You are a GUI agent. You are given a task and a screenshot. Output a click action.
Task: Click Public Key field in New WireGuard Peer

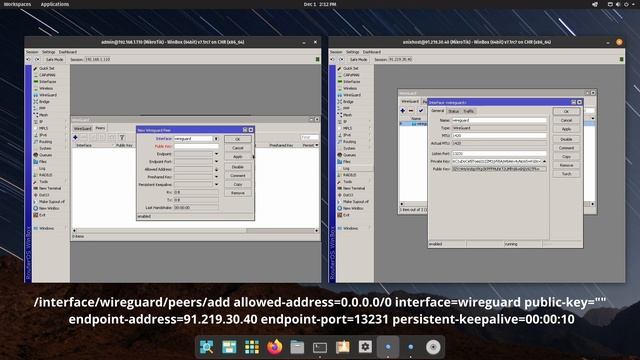click(x=196, y=147)
